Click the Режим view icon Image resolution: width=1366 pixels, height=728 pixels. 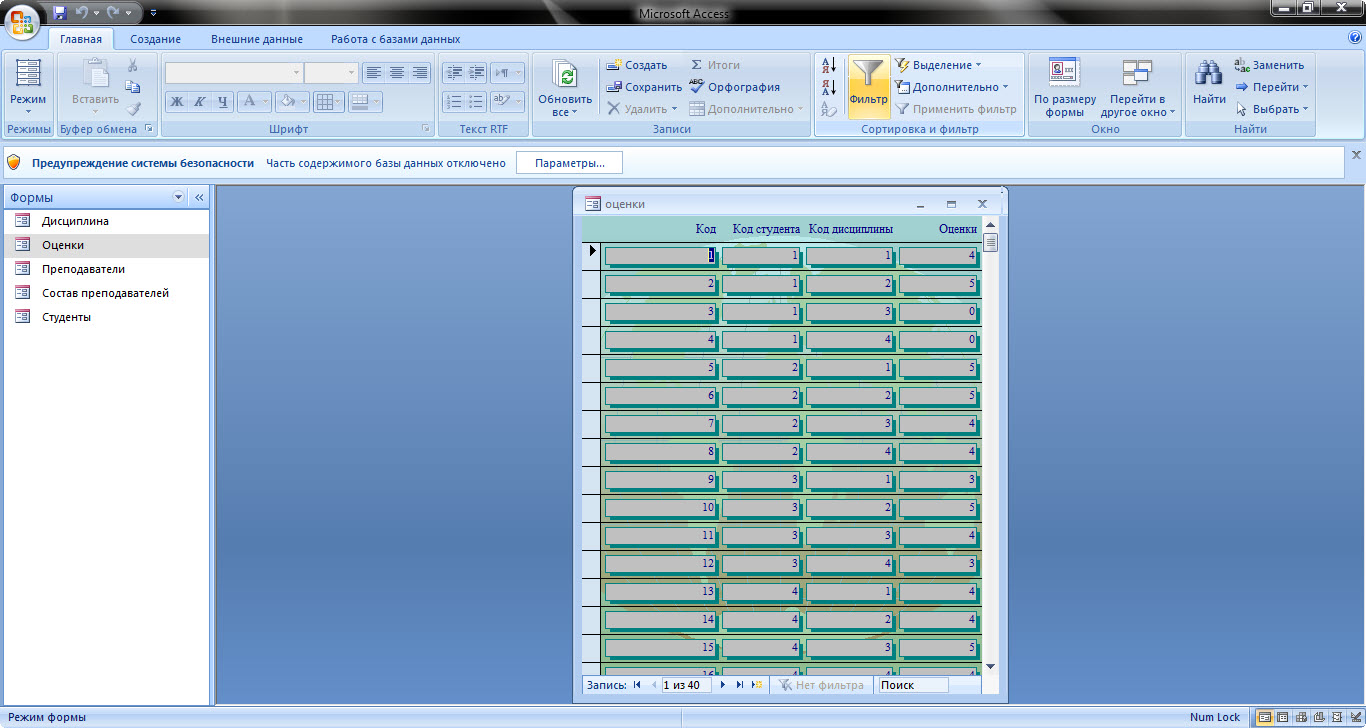28,75
